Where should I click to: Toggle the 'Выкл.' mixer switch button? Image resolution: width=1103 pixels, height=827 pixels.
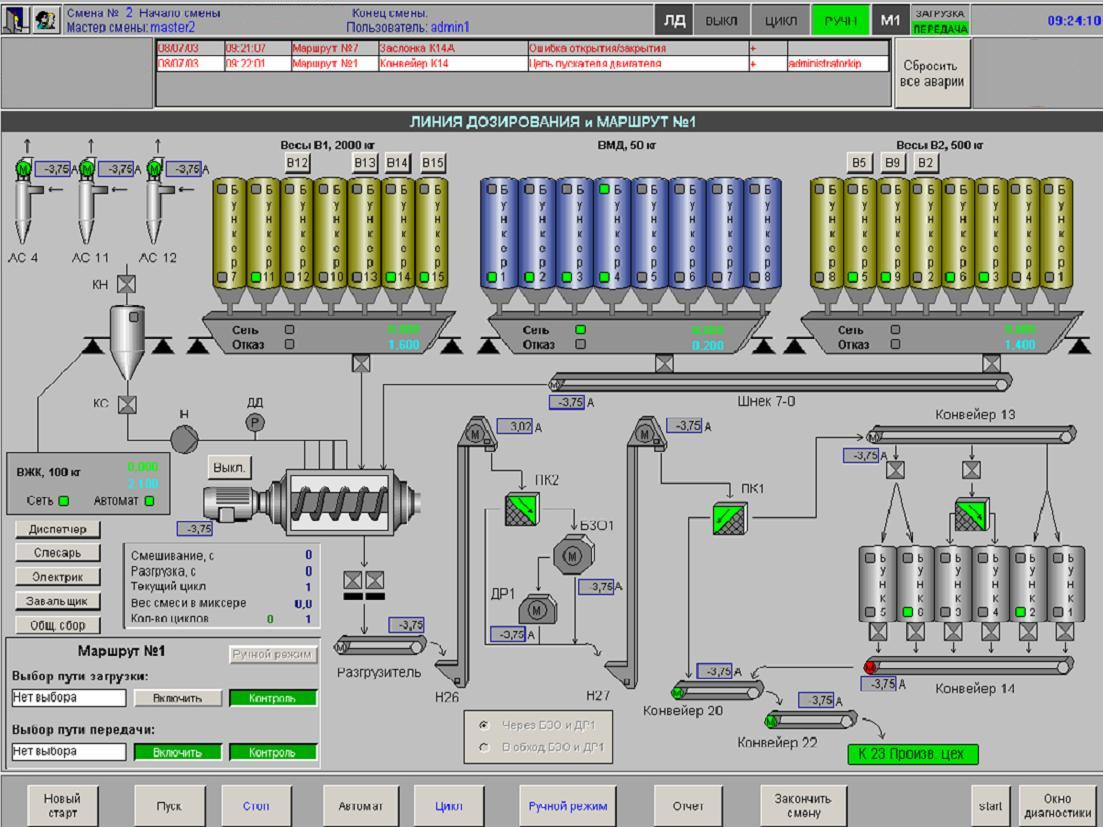tap(230, 467)
